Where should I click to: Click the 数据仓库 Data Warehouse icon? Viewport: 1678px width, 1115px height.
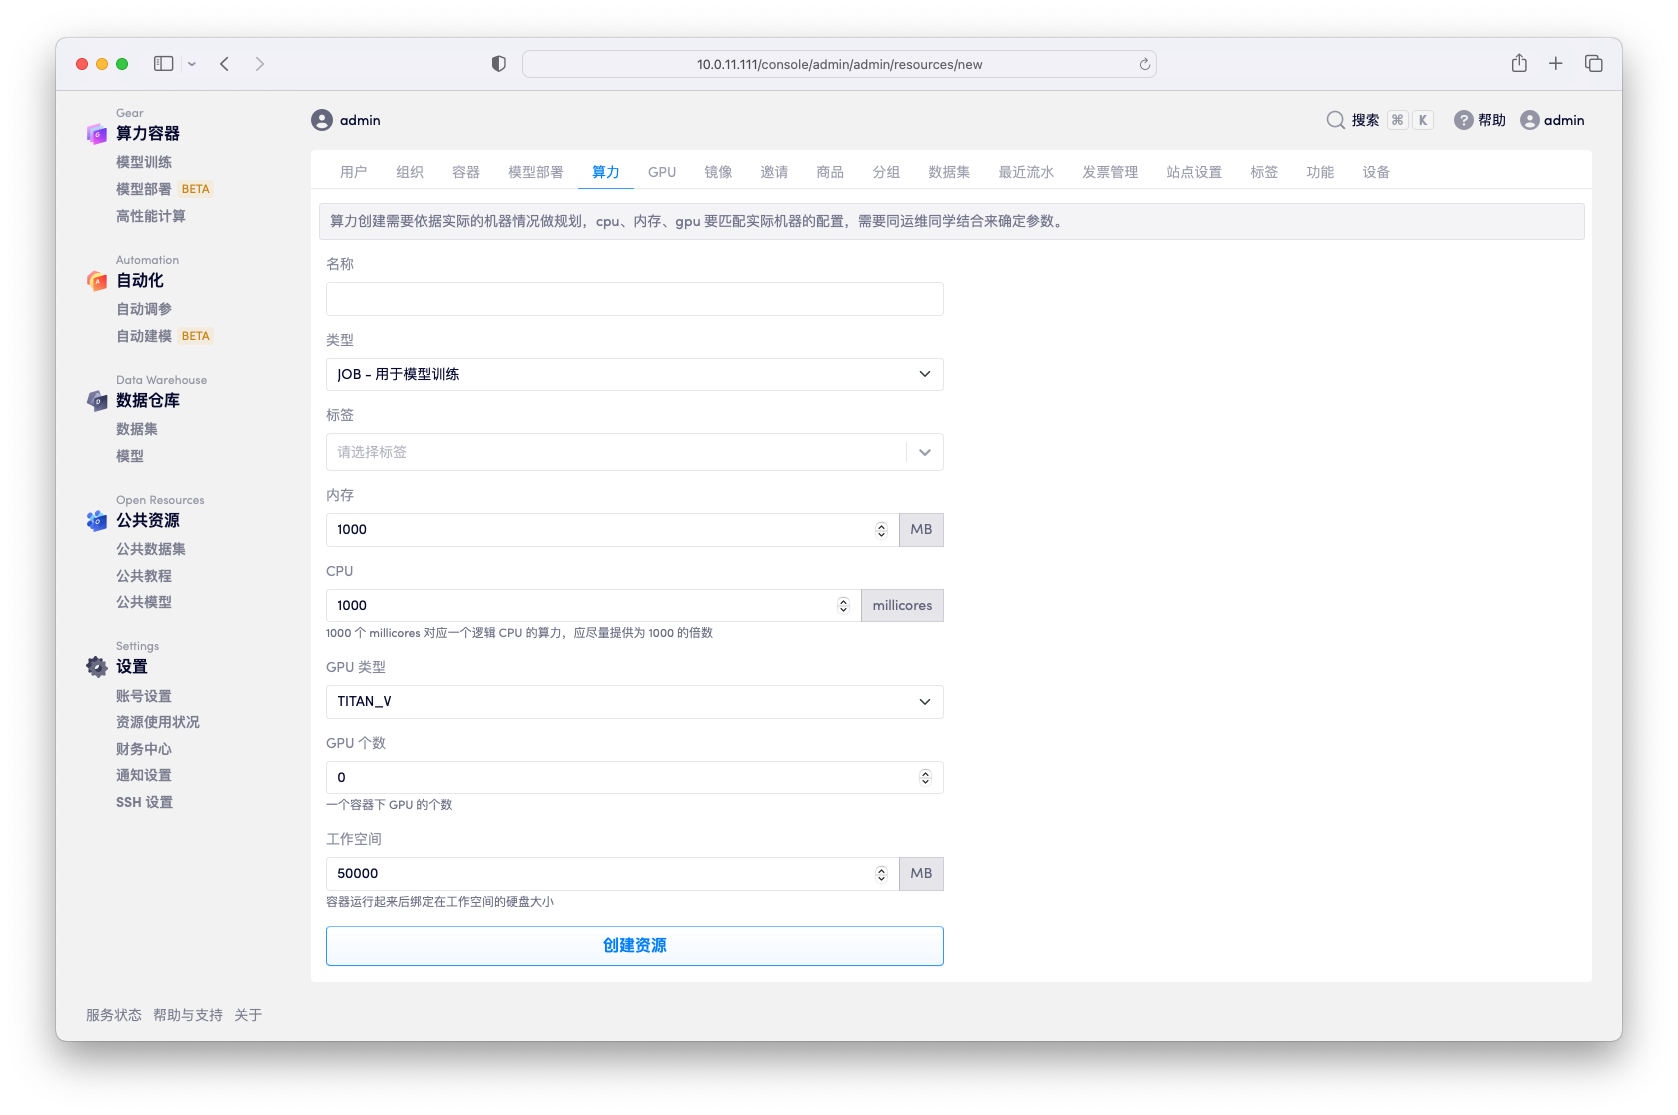97,401
